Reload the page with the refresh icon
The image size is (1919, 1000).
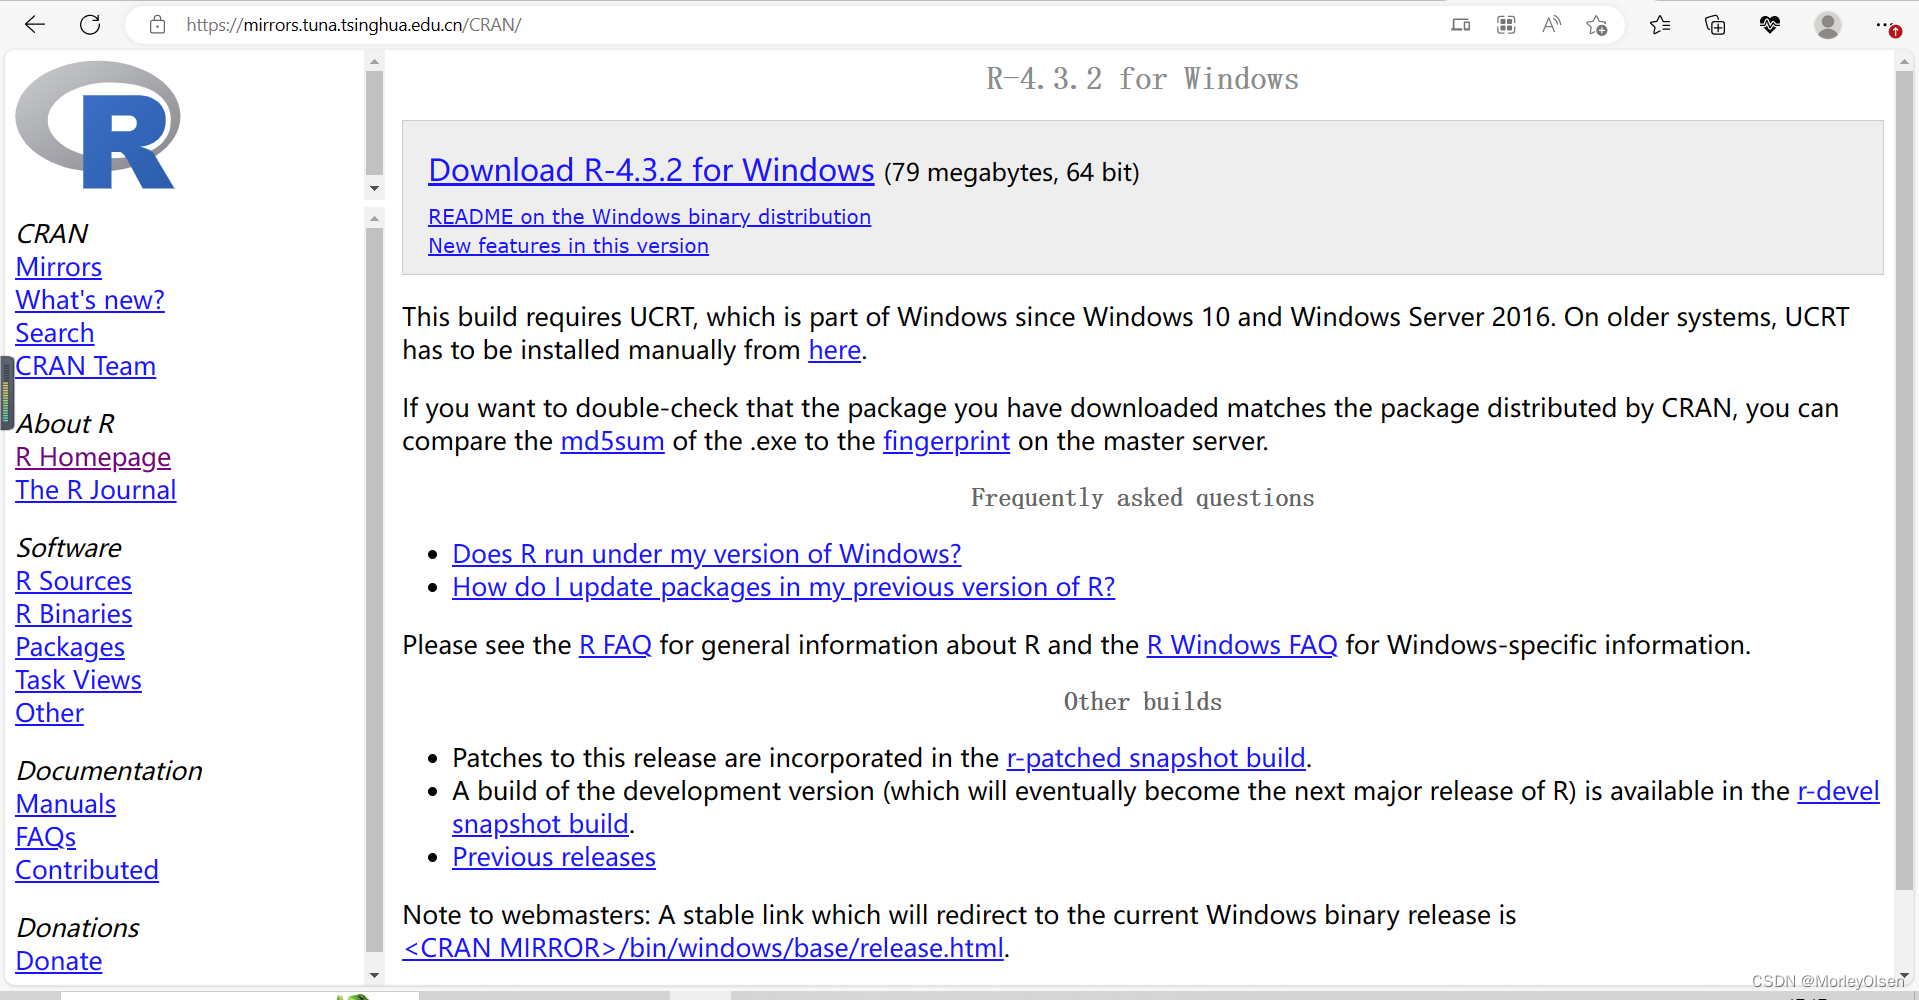click(x=90, y=25)
